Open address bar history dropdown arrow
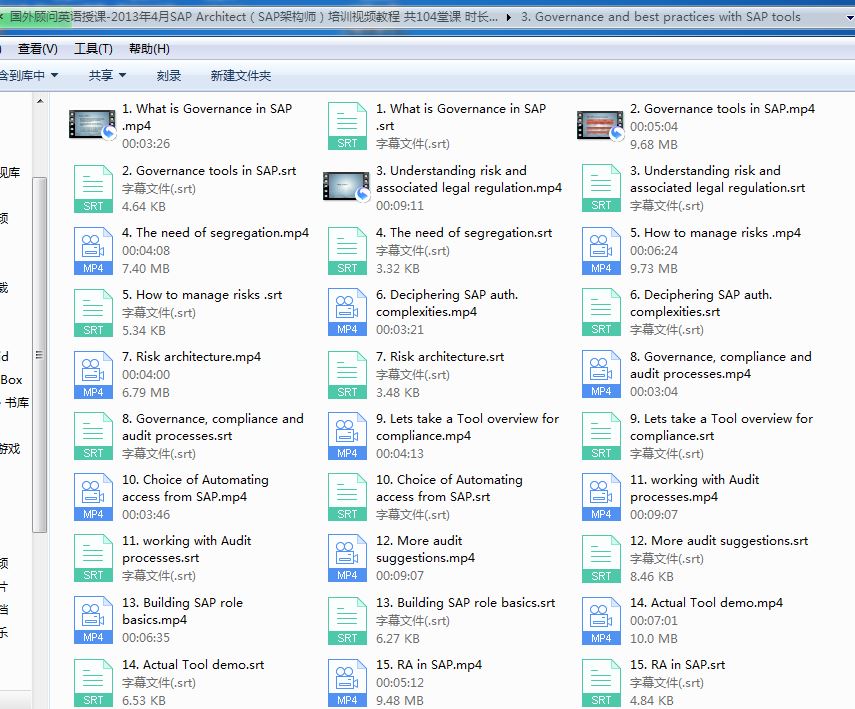 point(850,18)
